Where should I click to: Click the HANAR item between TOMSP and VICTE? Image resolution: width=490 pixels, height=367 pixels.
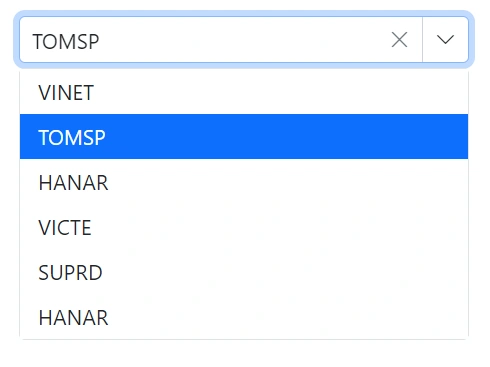(244, 182)
